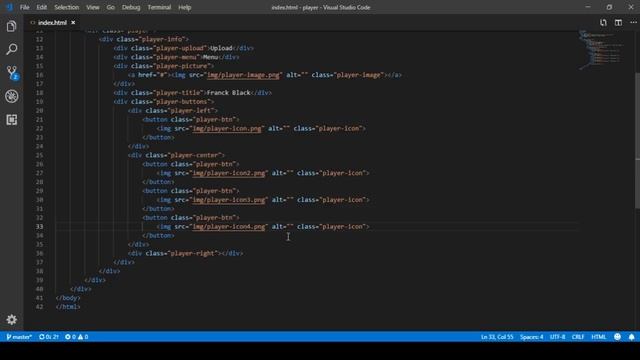Click the vertical editor scrollbar

click(637, 140)
